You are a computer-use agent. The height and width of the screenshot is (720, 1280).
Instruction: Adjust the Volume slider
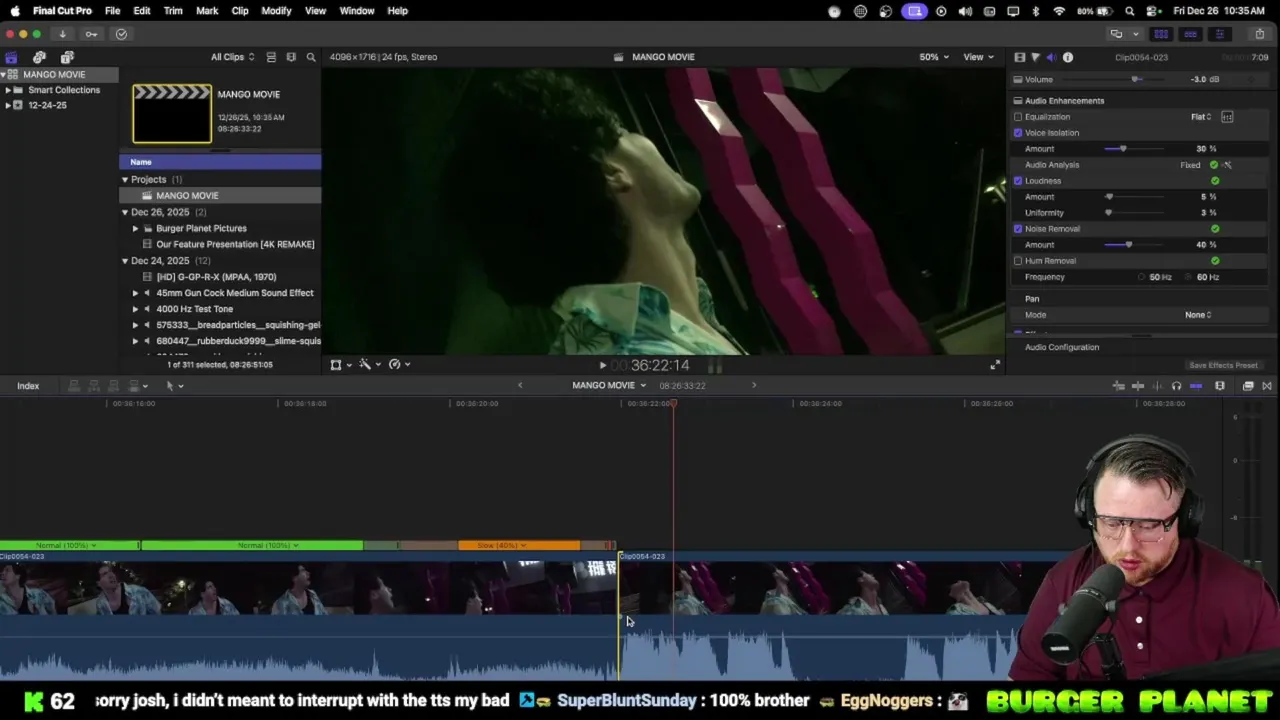pos(1137,79)
